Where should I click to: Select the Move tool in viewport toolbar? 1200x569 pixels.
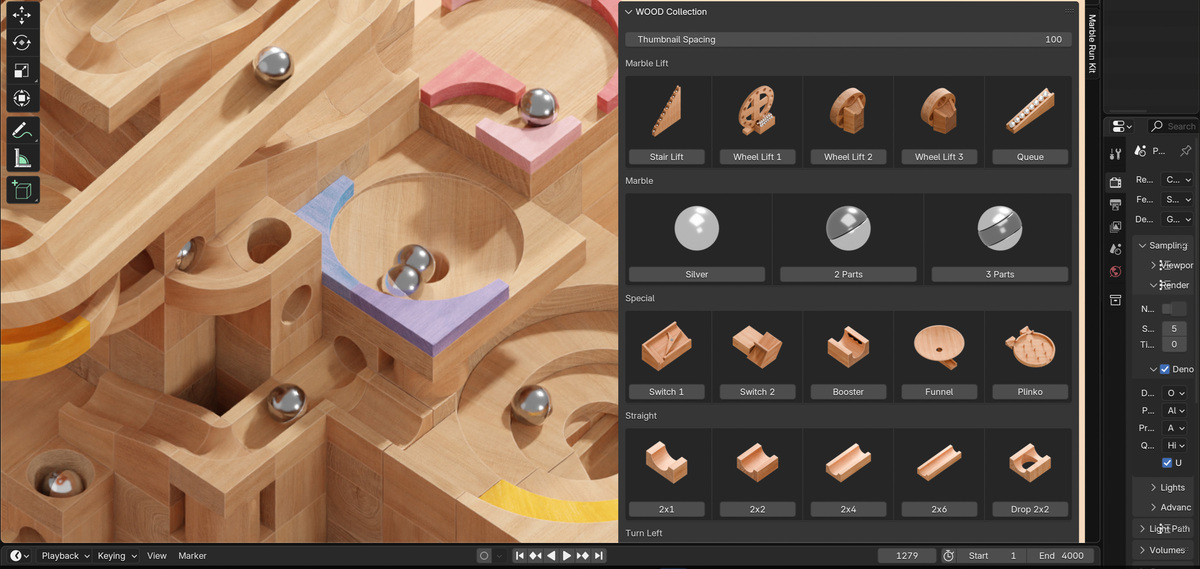22,16
